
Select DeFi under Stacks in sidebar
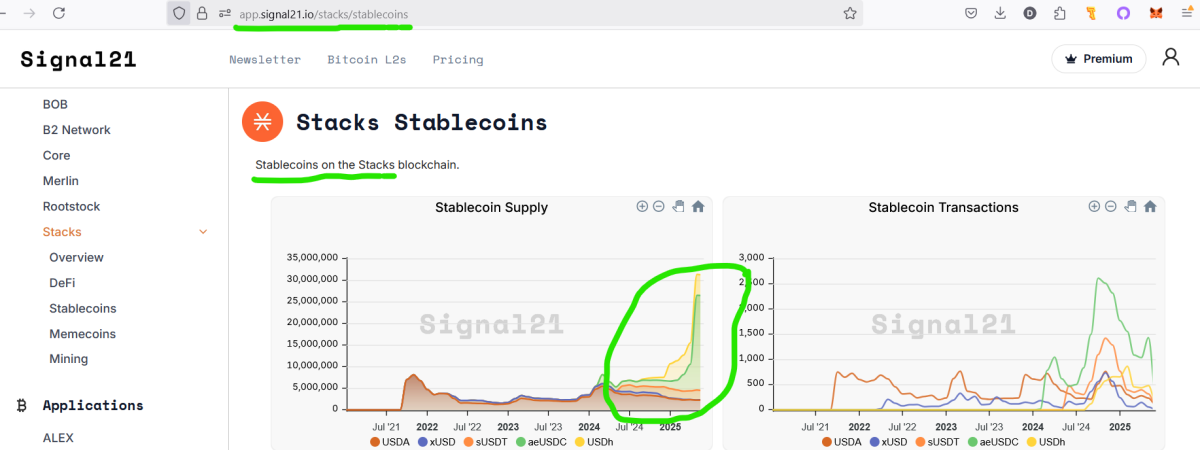pyautogui.click(x=62, y=283)
